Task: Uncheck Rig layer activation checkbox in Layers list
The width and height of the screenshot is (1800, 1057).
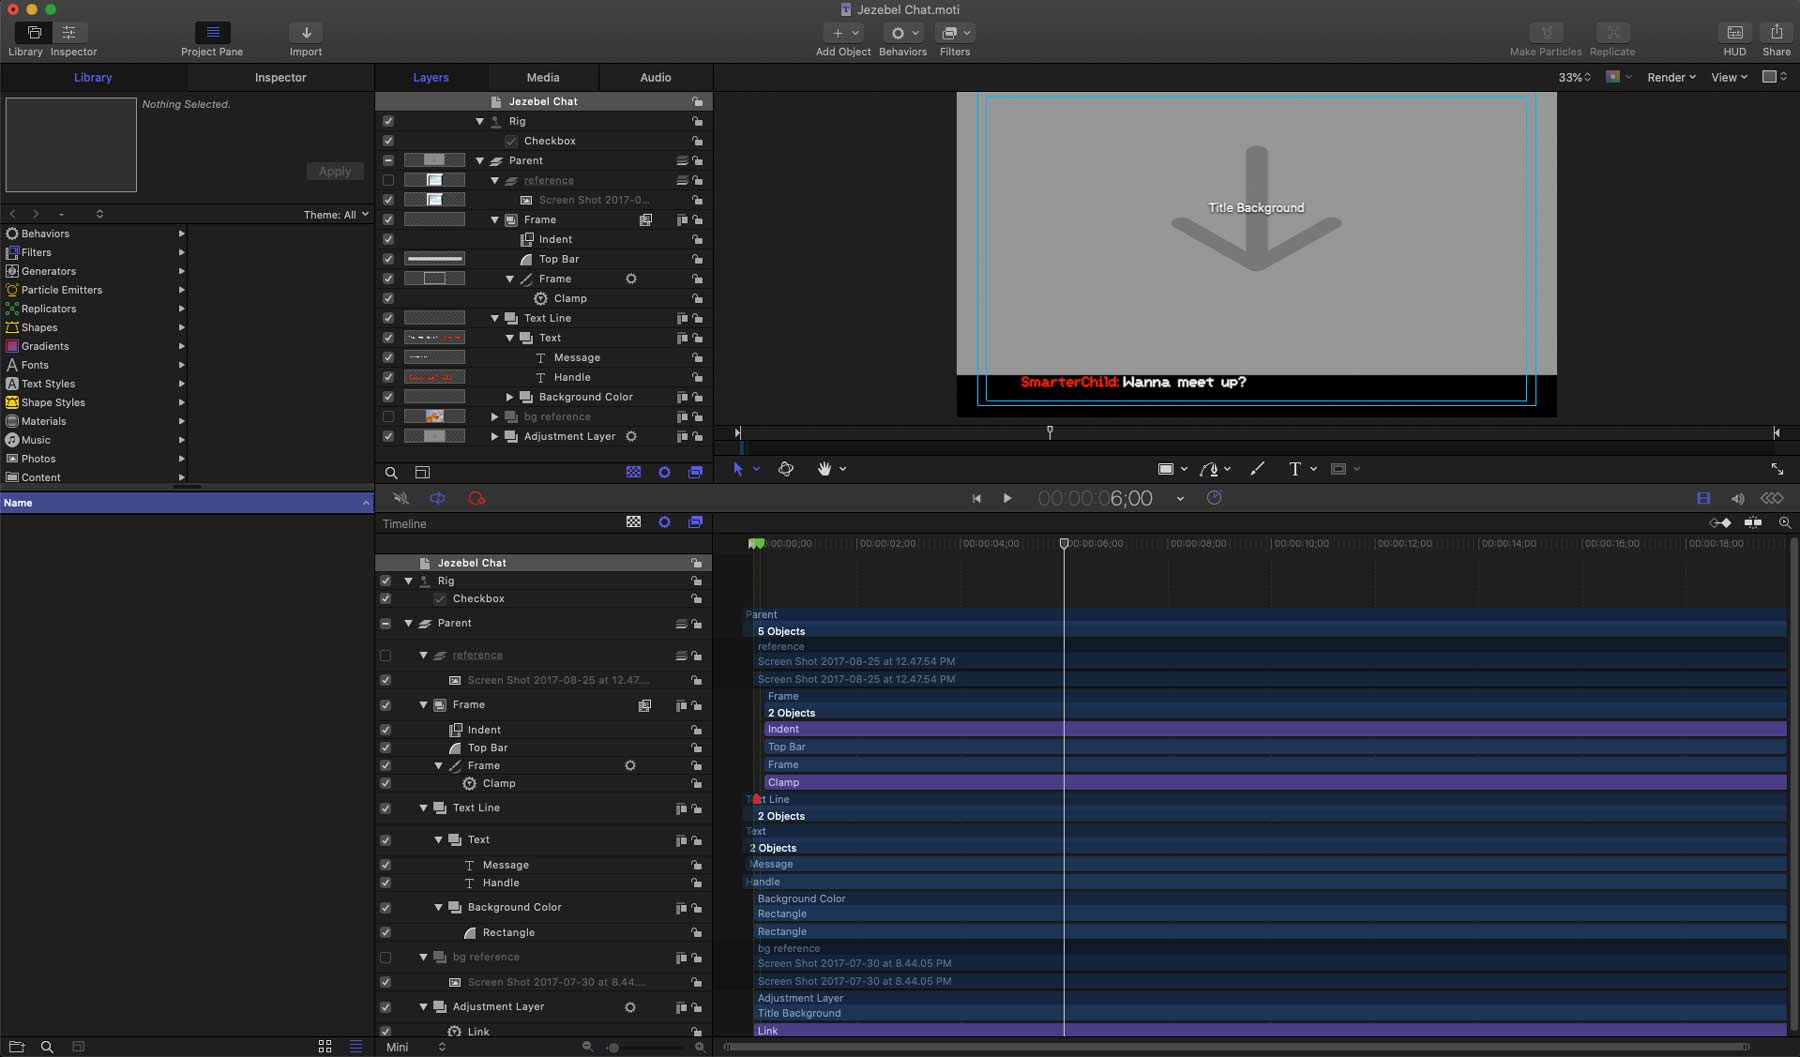Action: pos(388,121)
